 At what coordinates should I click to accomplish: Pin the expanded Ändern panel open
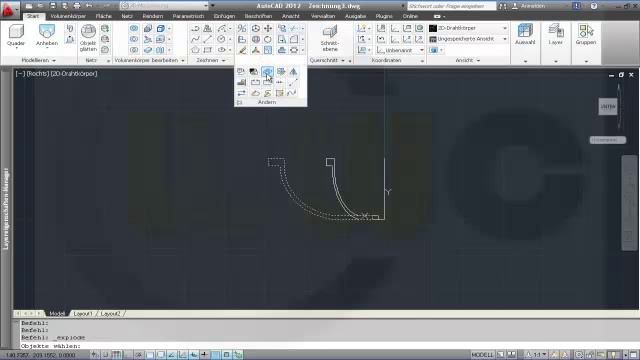pyautogui.click(x=240, y=102)
